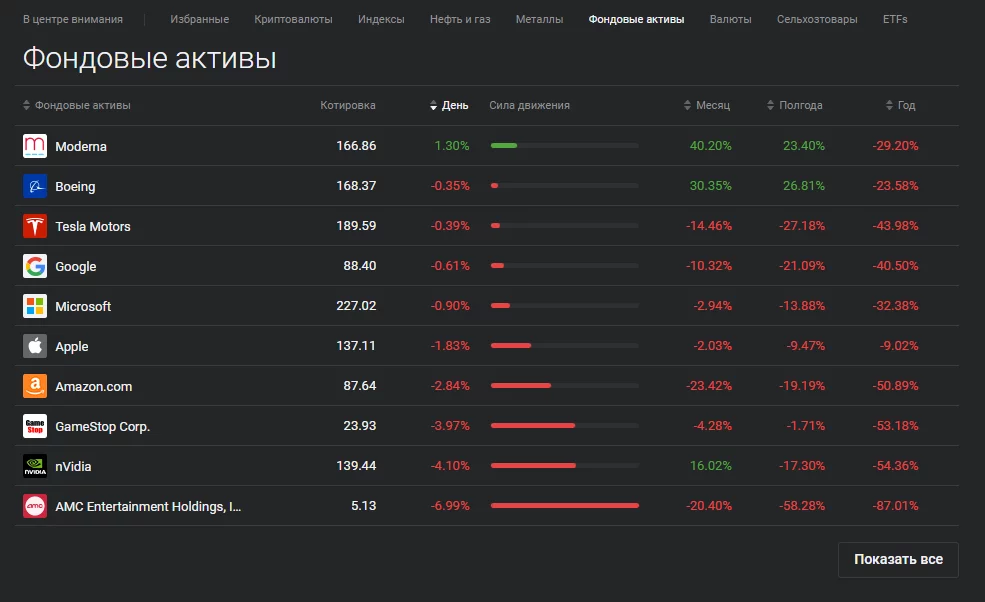
Task: Click the Amazon.com logo icon
Action: coord(35,386)
